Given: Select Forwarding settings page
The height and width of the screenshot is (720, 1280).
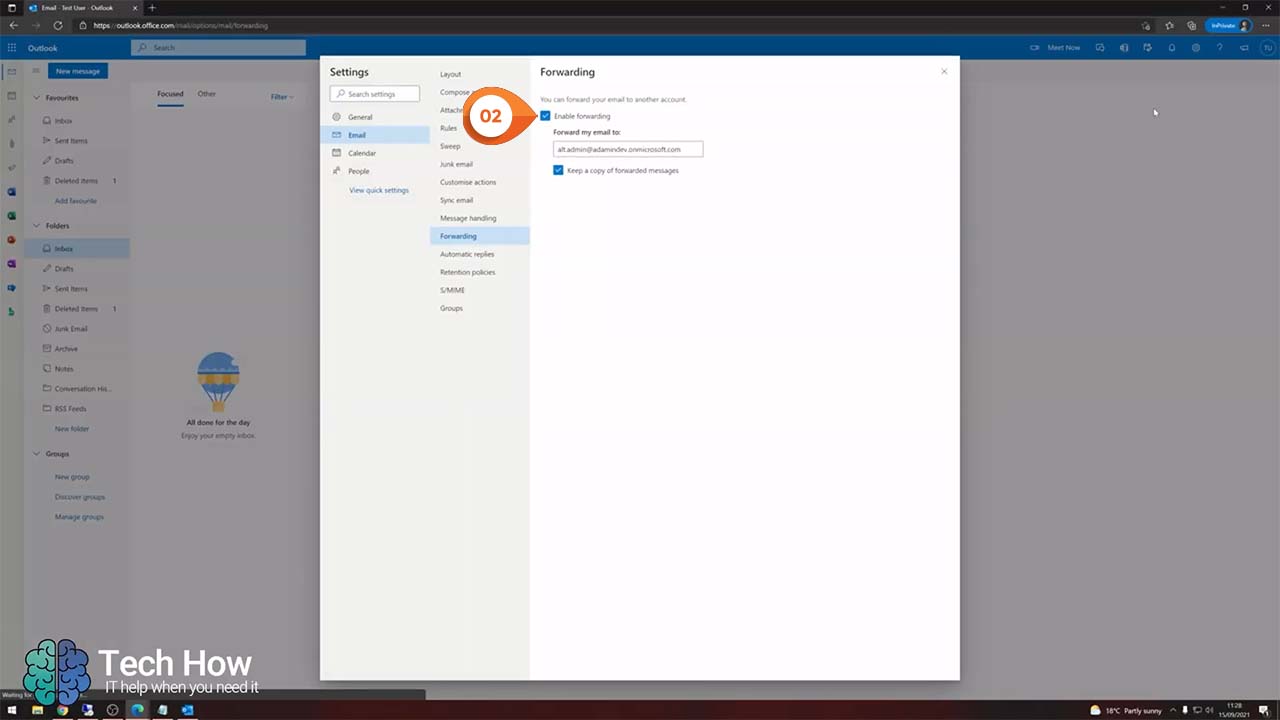Looking at the screenshot, I should 480,236.
